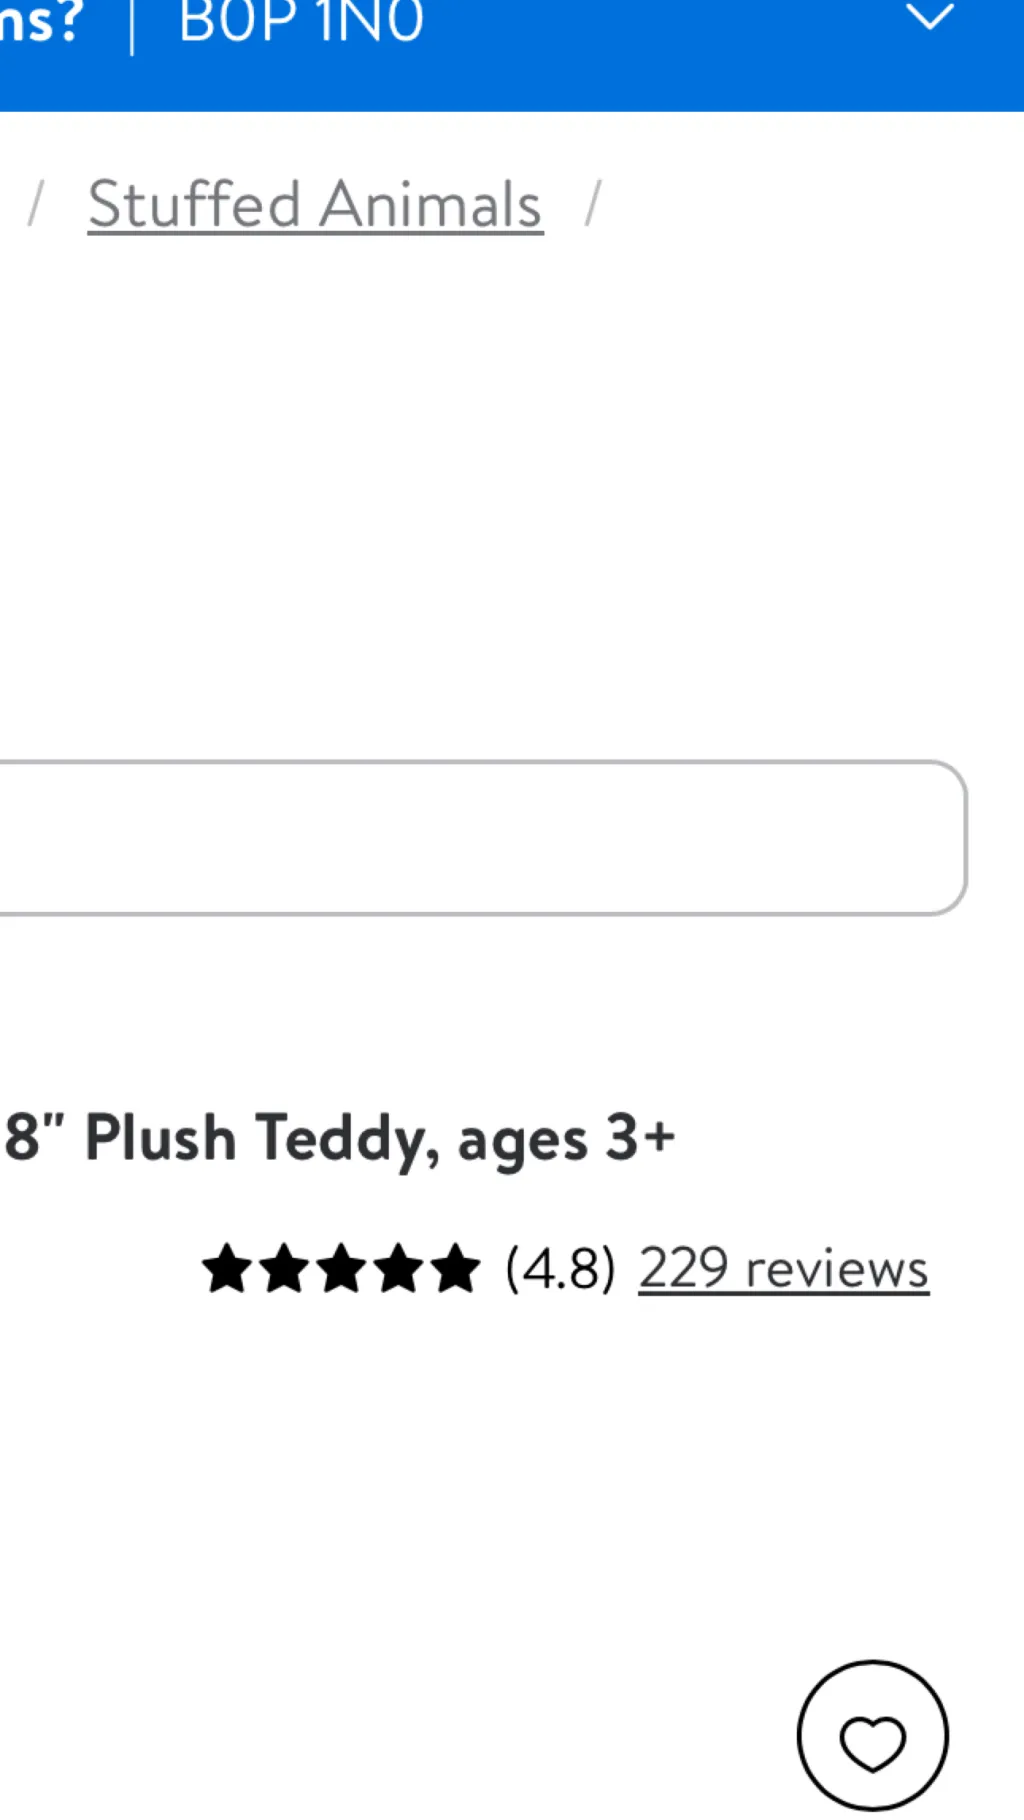Click the BOP 1N0 postal code
Screen dimensions: 1024x1820
tap(301, 22)
